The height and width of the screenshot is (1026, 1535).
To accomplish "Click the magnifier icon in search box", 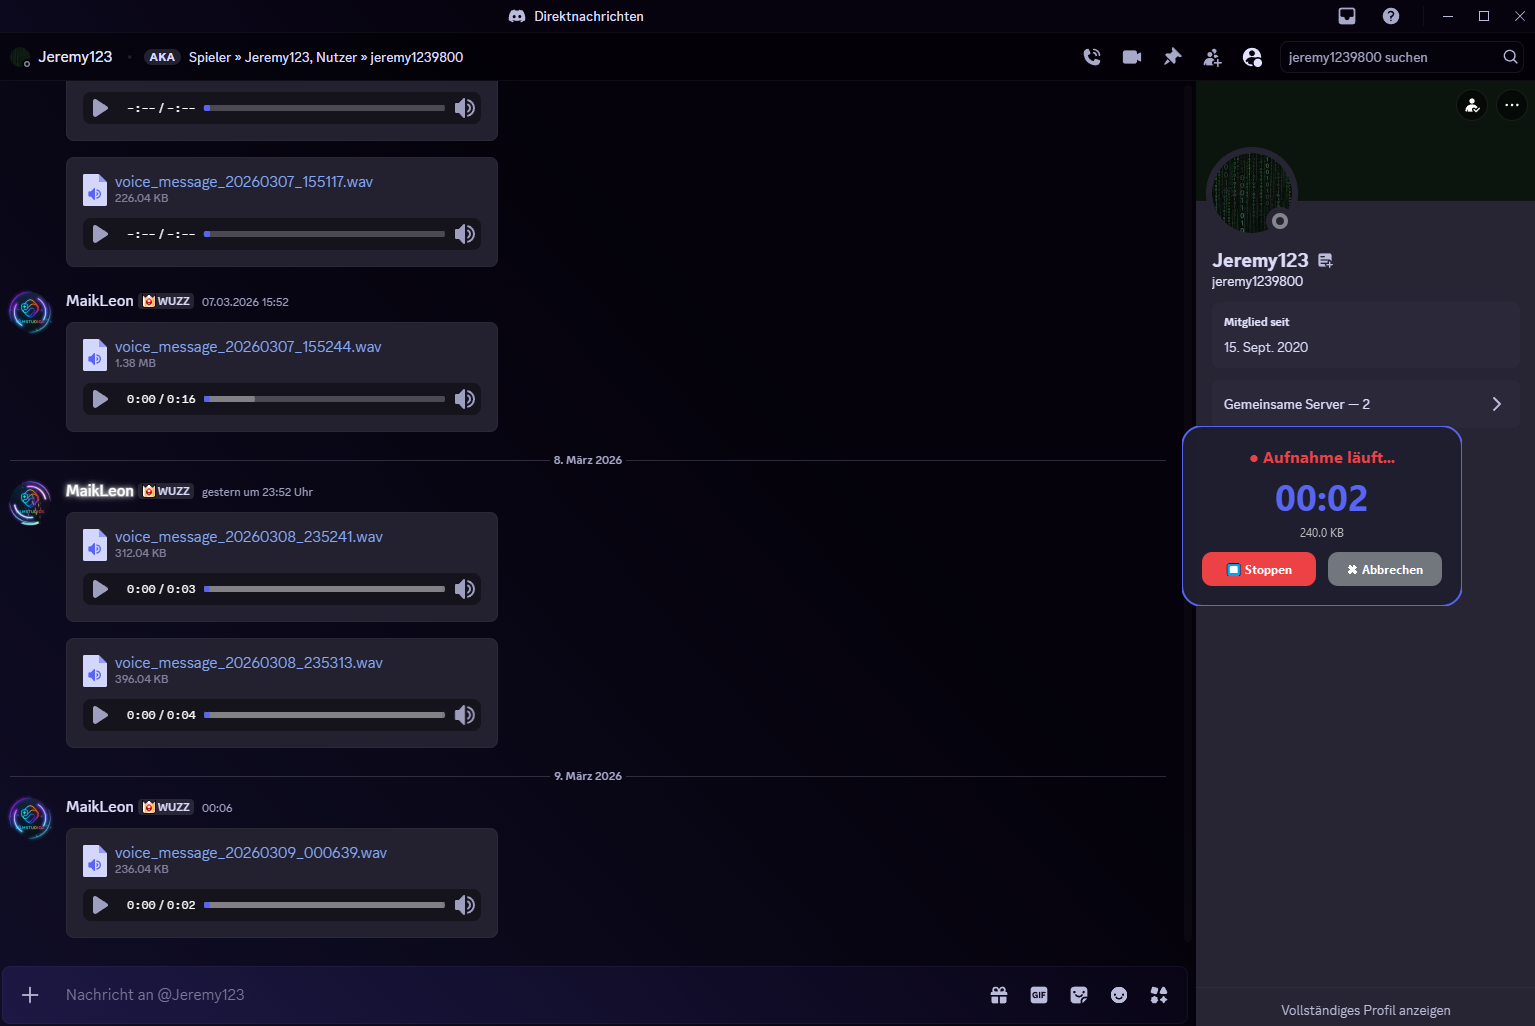I will (1510, 57).
